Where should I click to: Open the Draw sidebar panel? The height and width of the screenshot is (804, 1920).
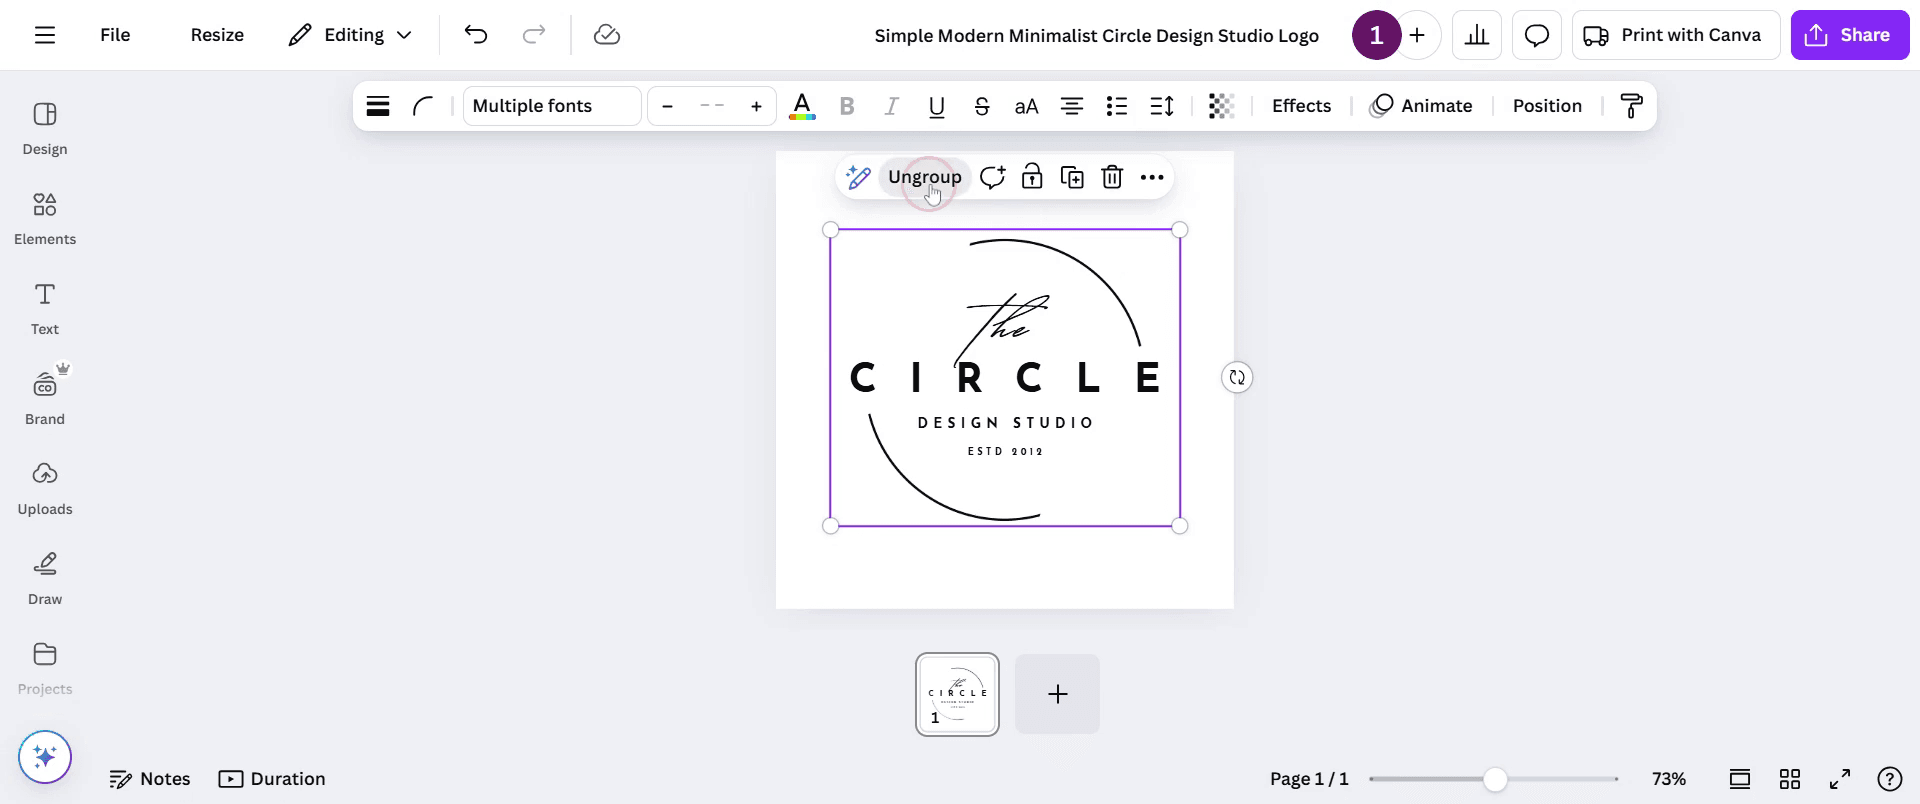45,579
